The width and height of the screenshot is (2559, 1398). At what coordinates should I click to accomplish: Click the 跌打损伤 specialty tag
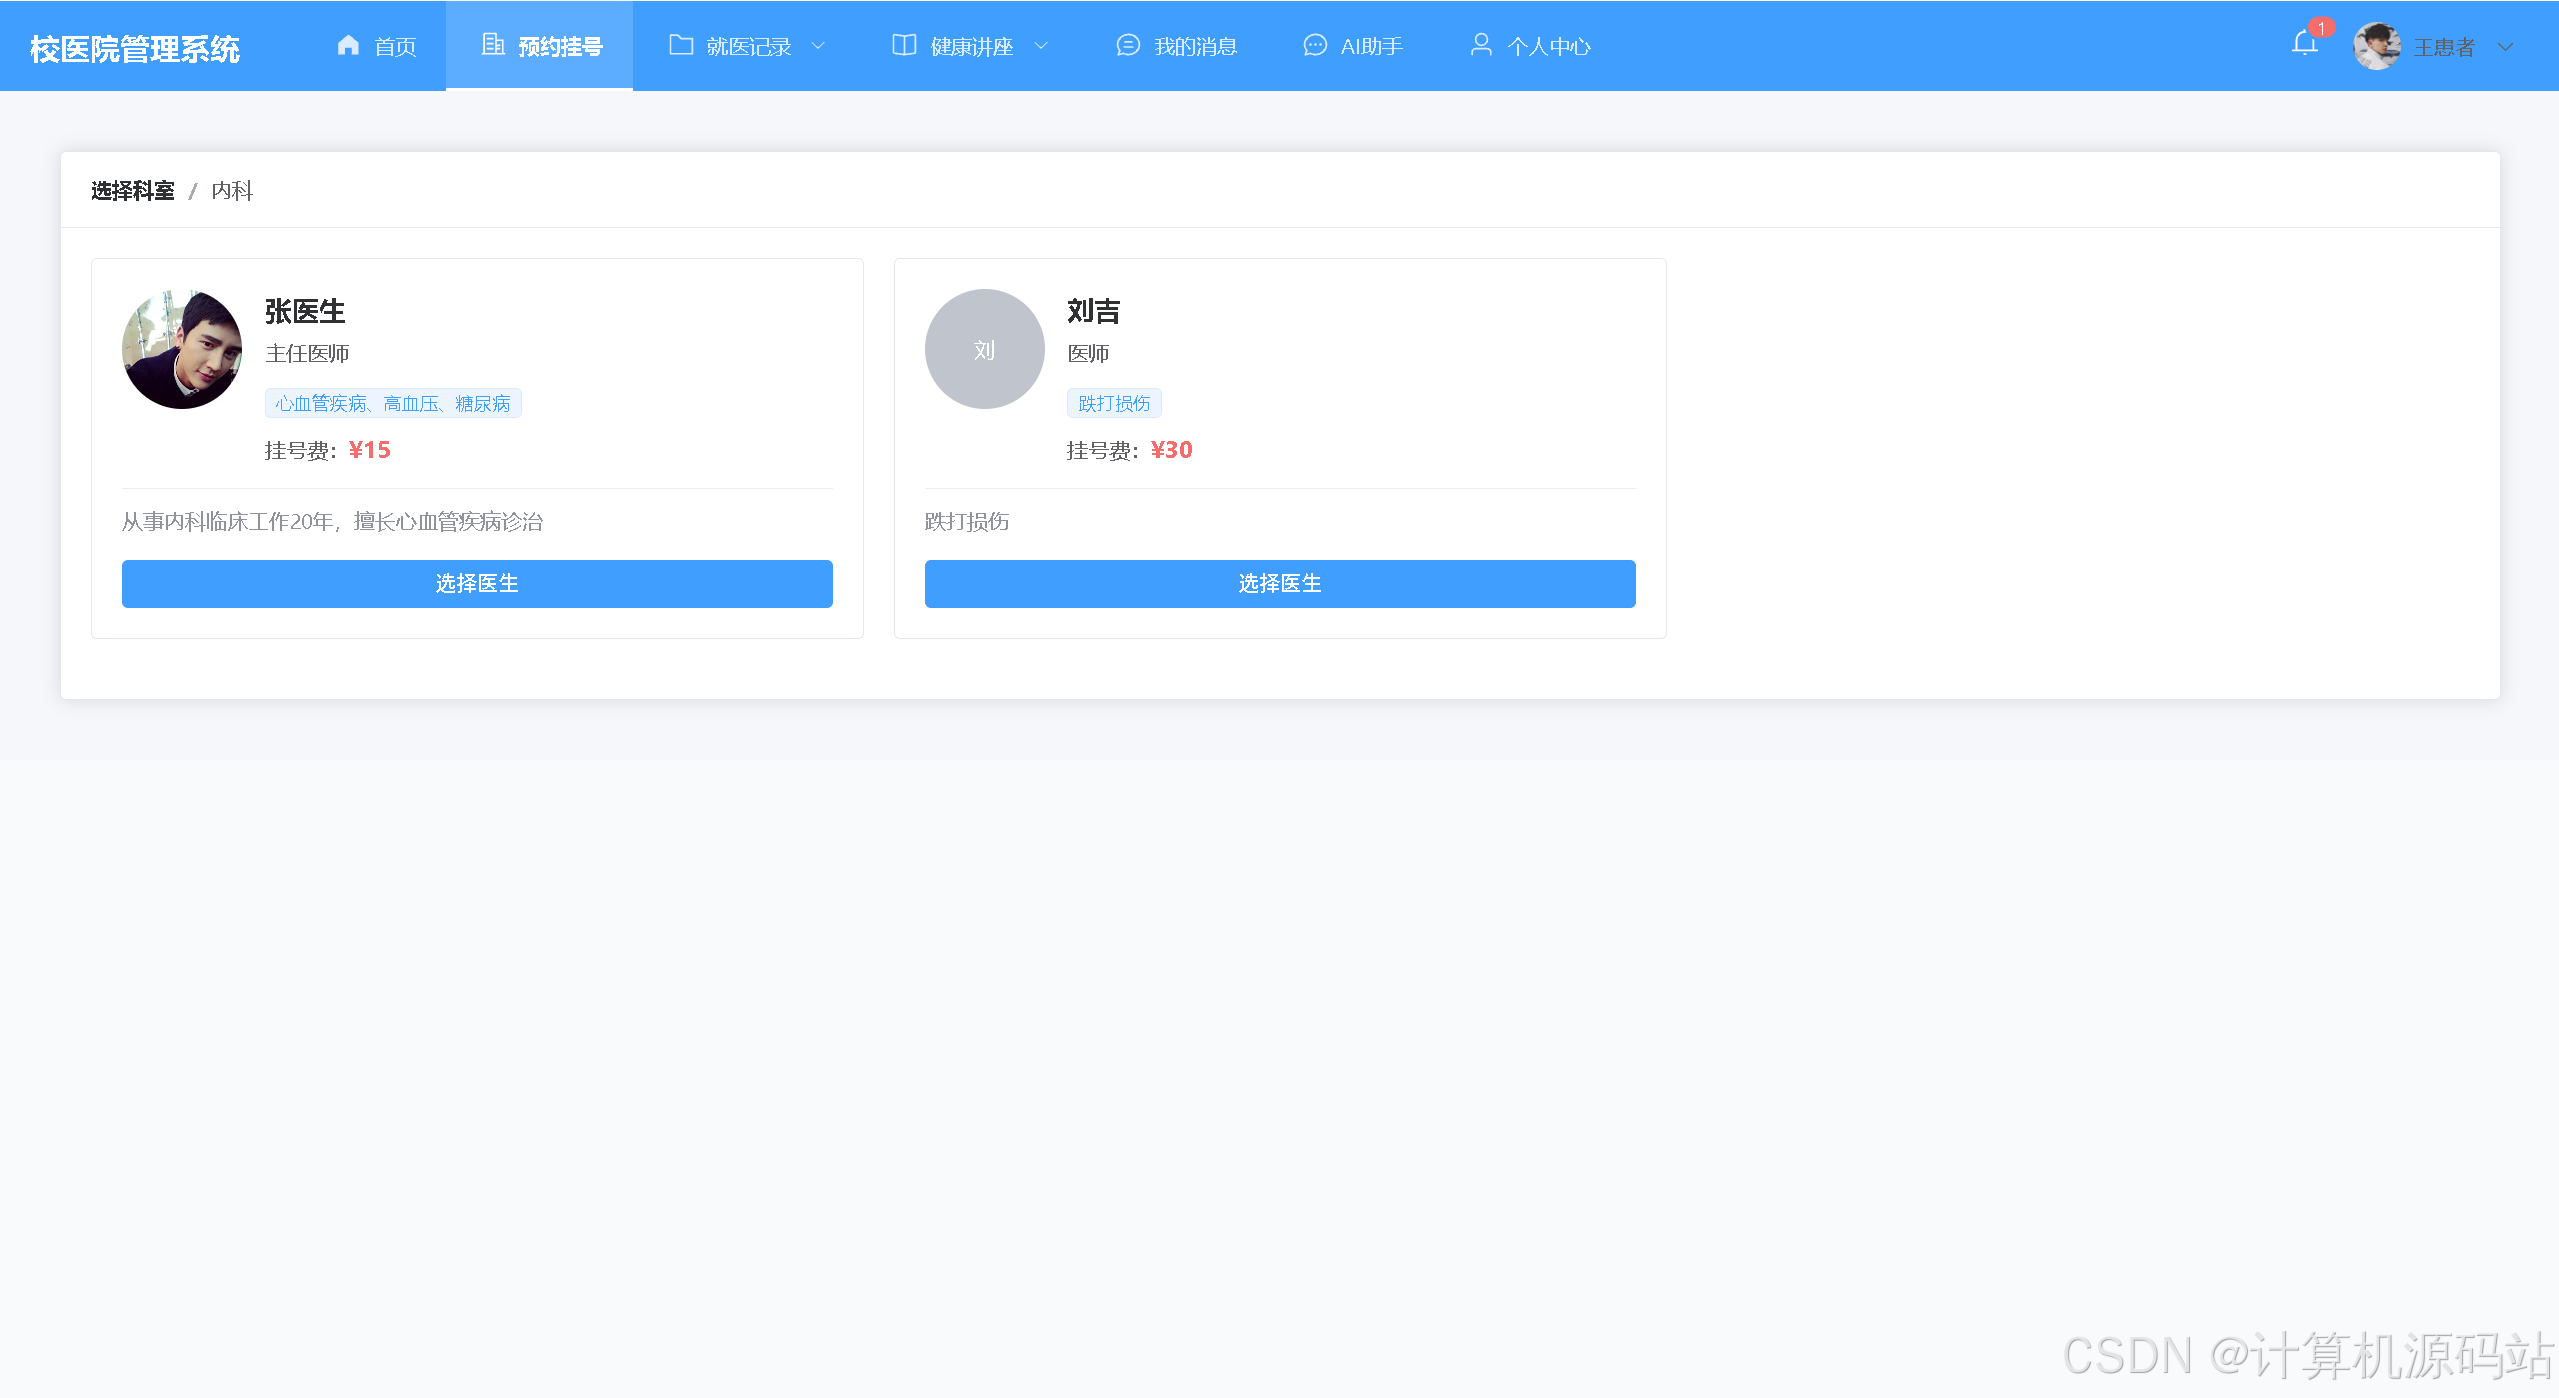point(1114,403)
